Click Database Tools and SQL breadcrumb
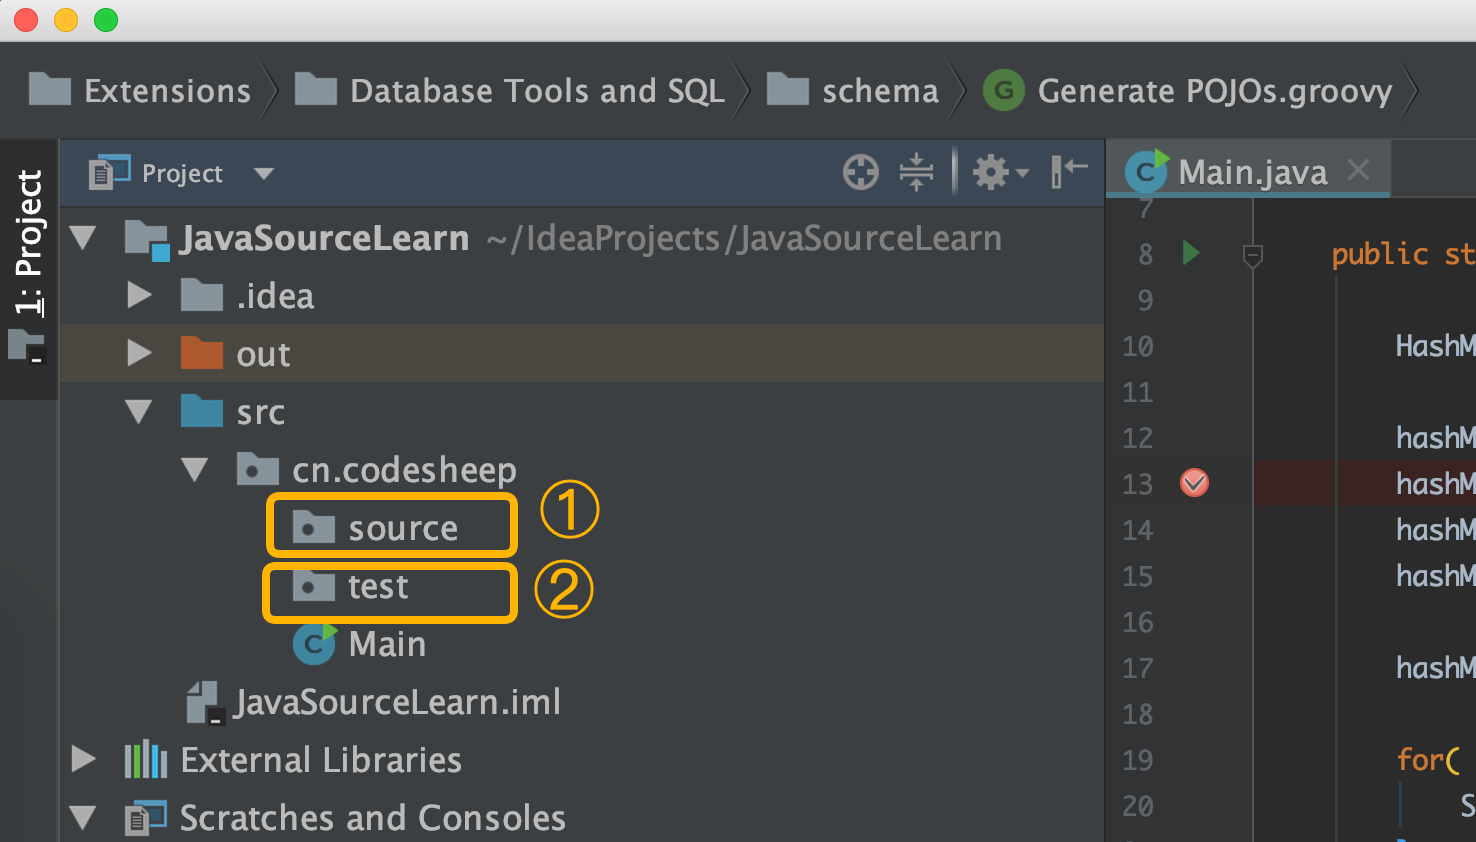The height and width of the screenshot is (842, 1476). coord(536,91)
